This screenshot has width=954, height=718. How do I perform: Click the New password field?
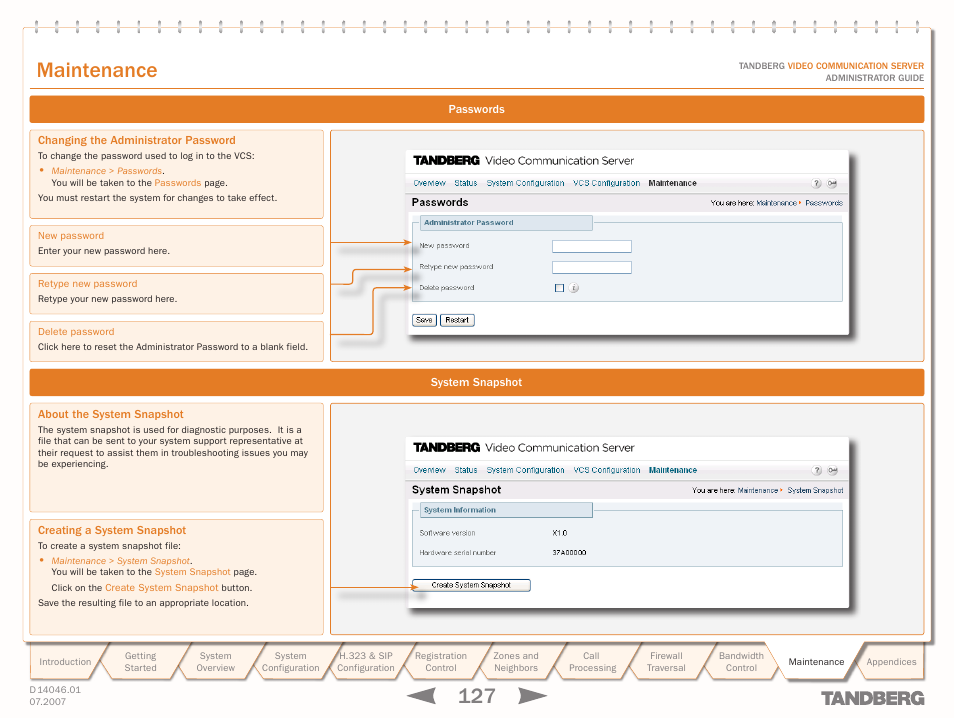pos(591,246)
